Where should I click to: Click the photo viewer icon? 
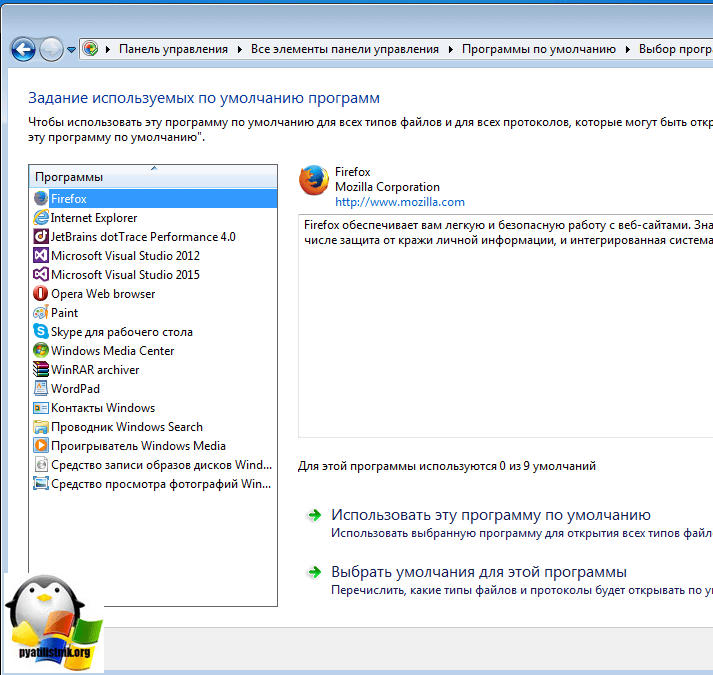(x=40, y=484)
